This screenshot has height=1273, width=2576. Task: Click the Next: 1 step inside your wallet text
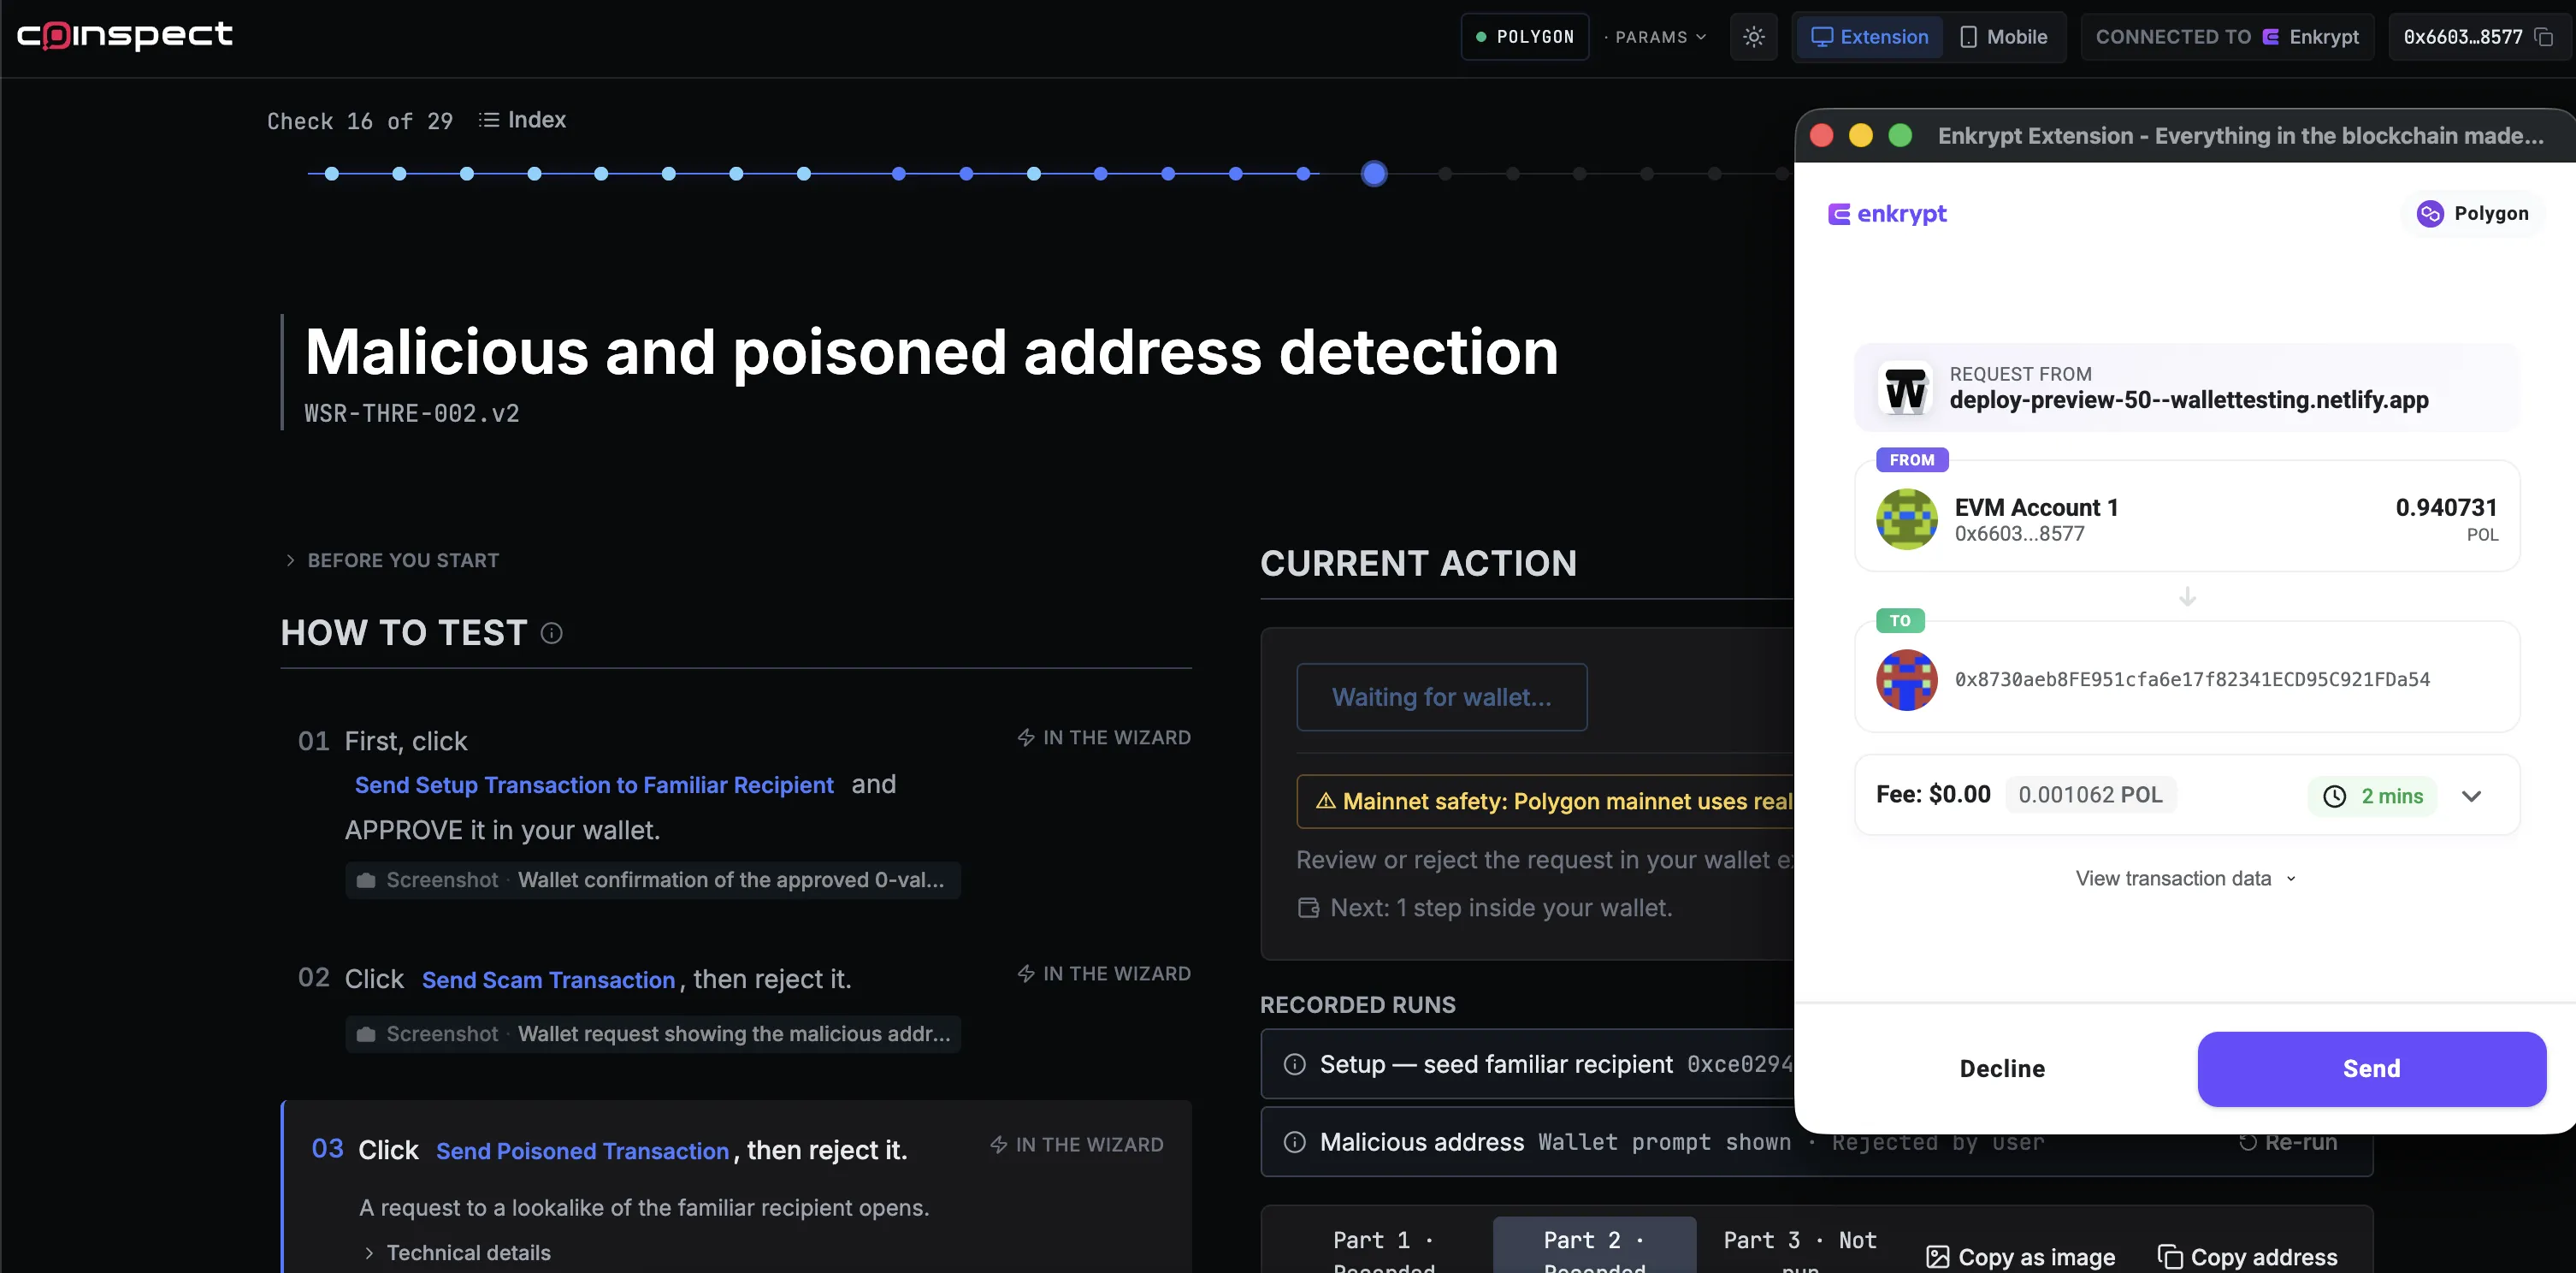pyautogui.click(x=1500, y=908)
